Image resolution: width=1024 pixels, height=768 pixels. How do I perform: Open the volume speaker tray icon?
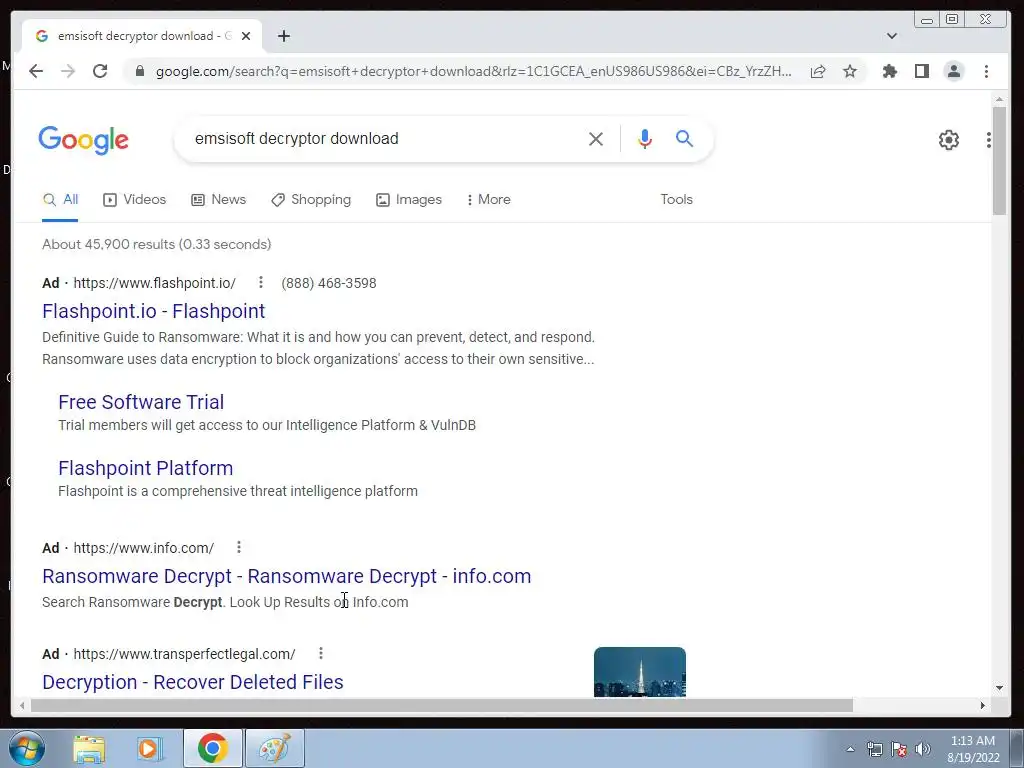coord(922,749)
